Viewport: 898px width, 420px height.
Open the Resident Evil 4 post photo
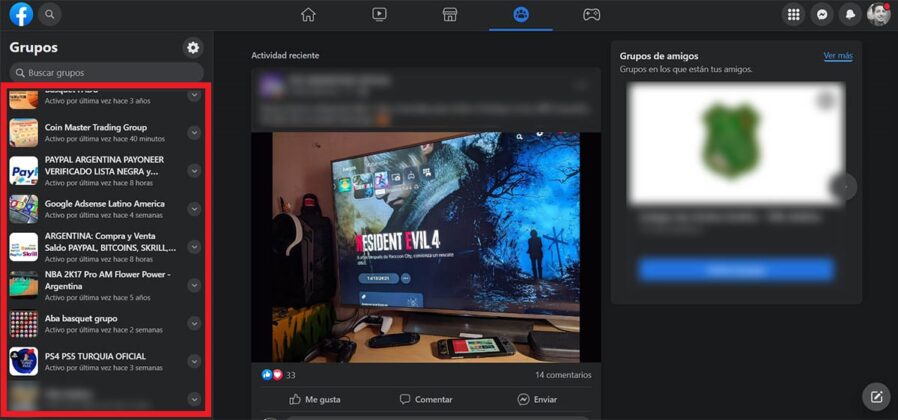click(426, 247)
